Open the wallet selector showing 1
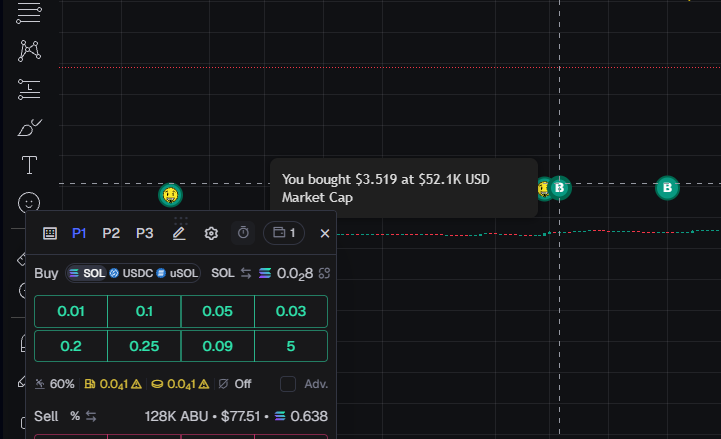 click(x=284, y=233)
